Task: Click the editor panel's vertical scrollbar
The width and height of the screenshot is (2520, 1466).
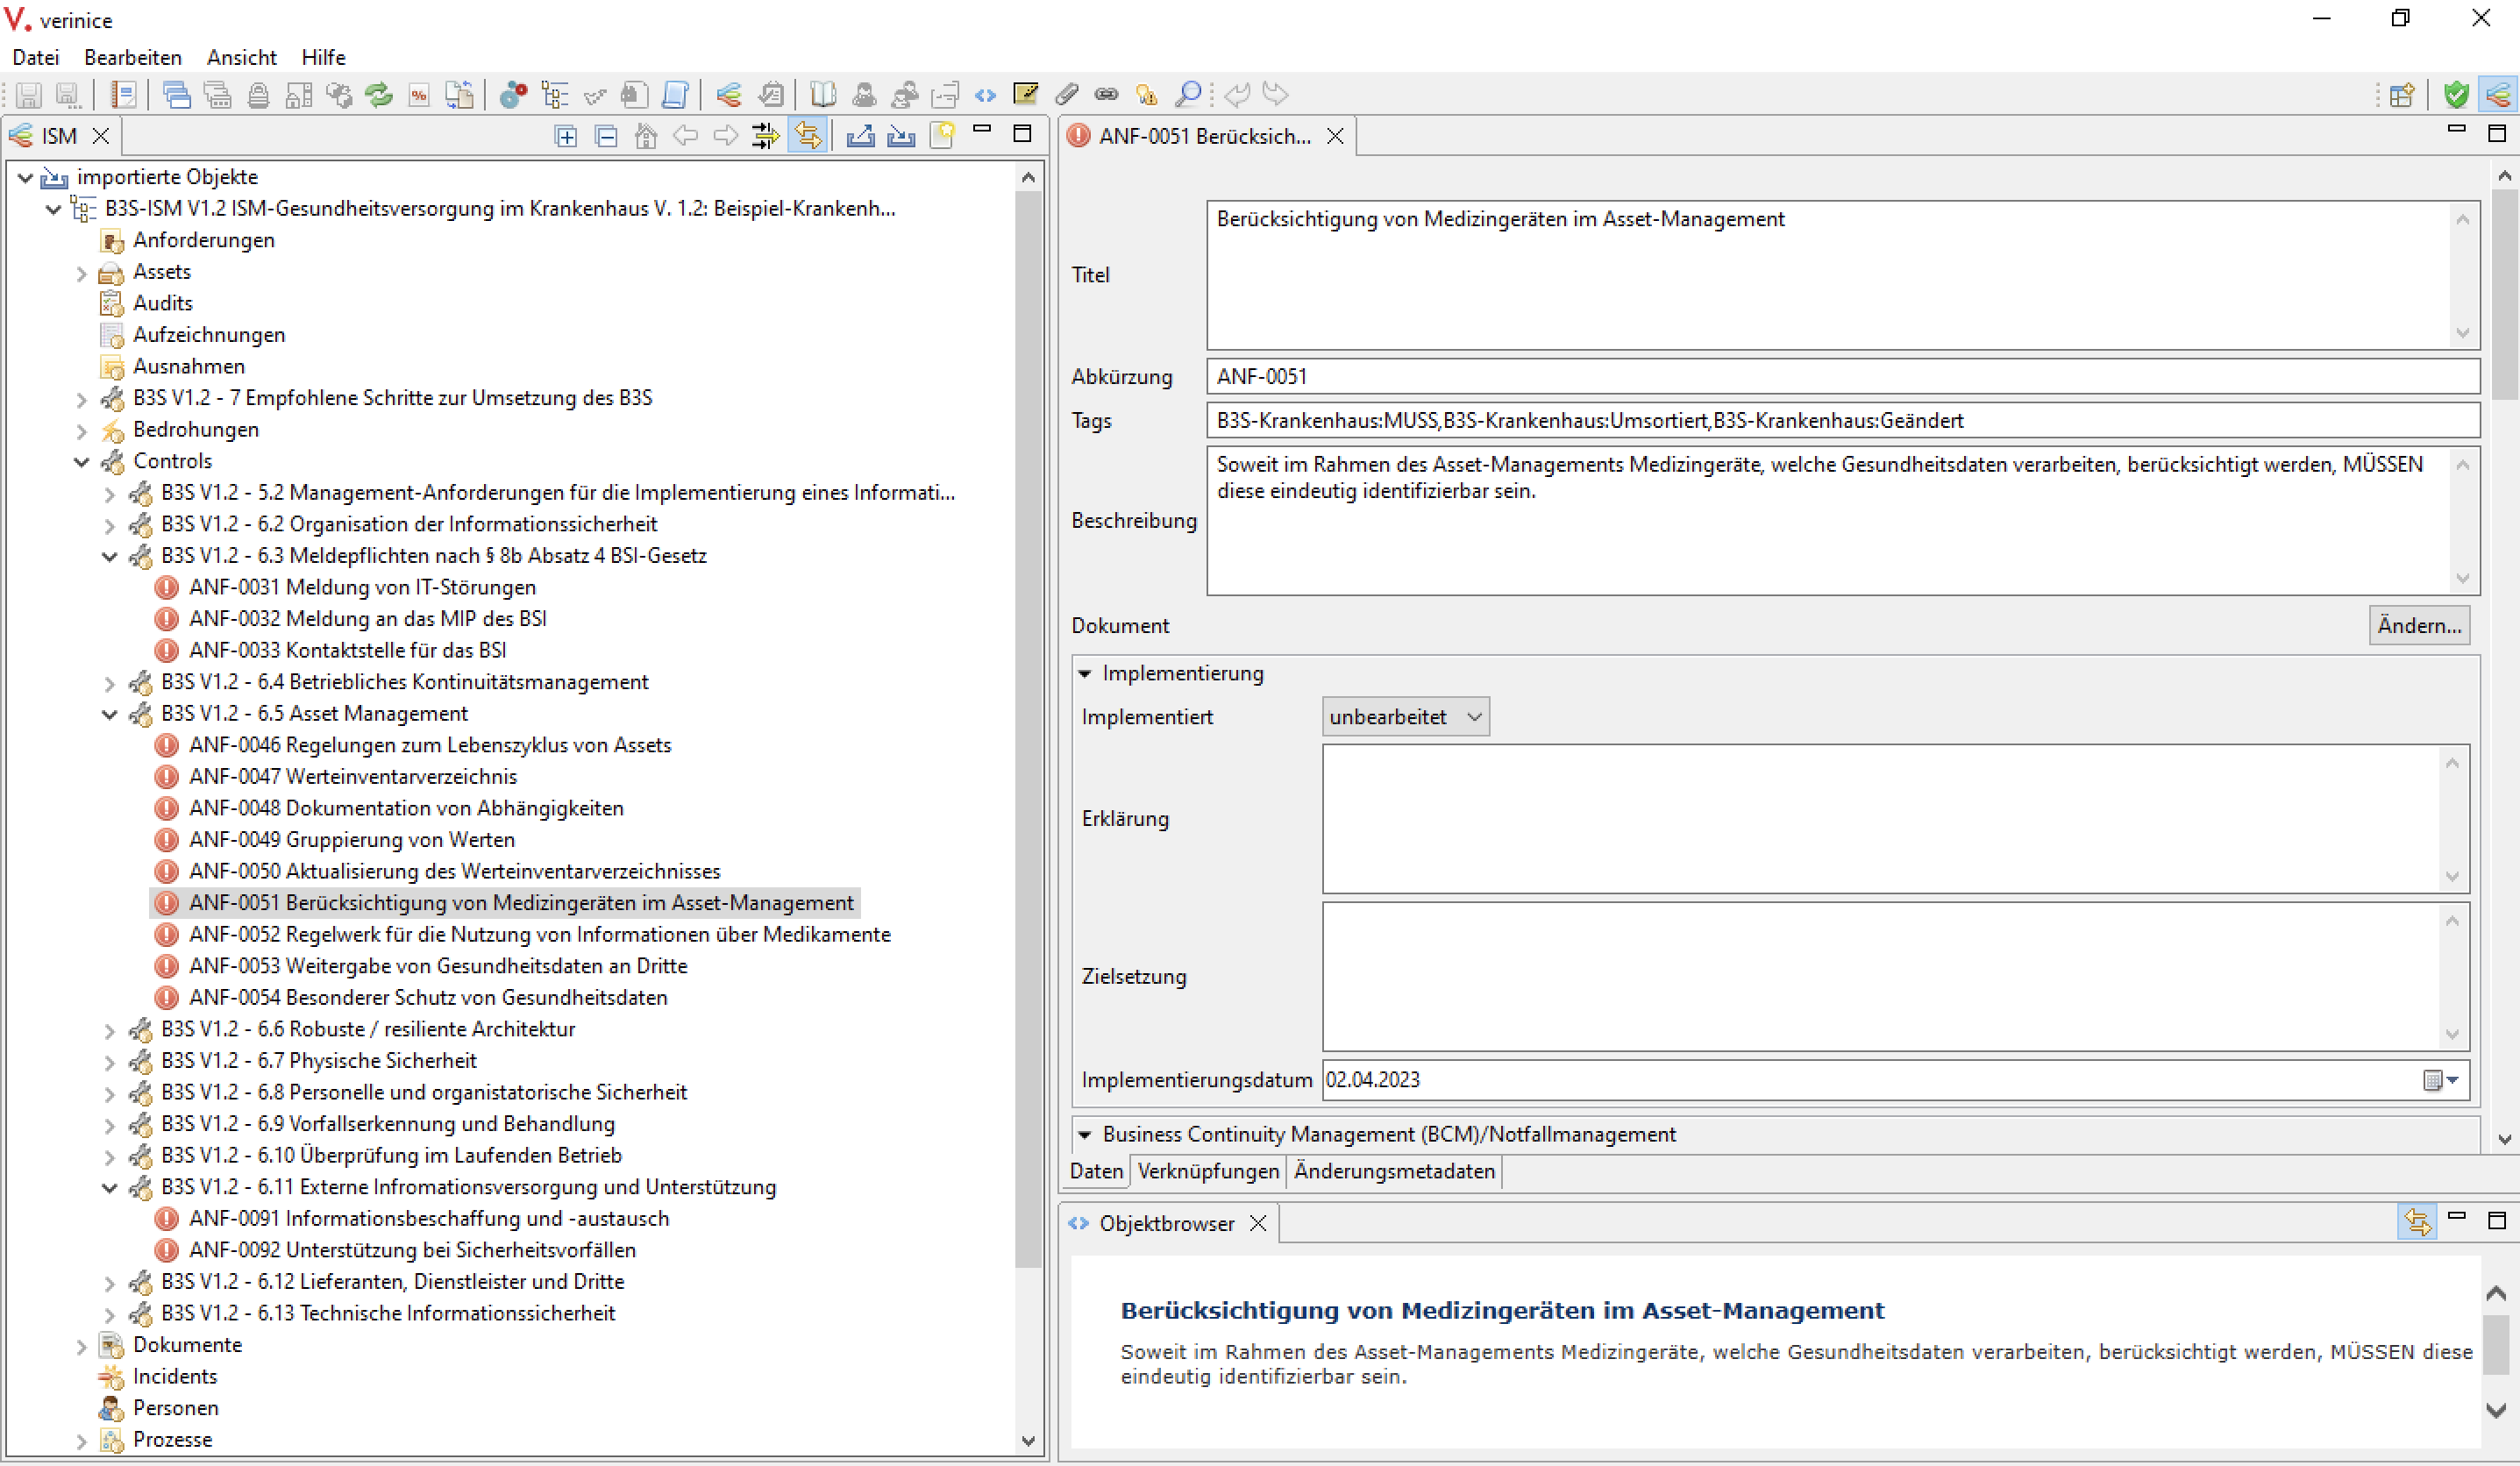Action: pos(2504,295)
